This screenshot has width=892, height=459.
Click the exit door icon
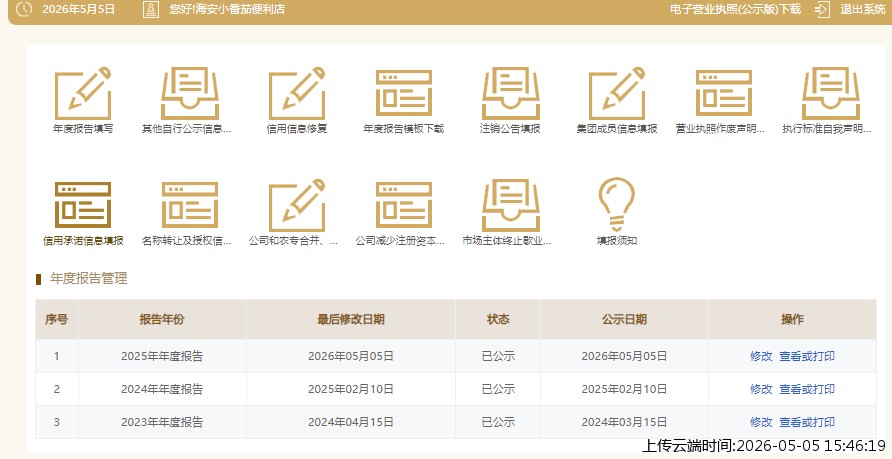823,9
